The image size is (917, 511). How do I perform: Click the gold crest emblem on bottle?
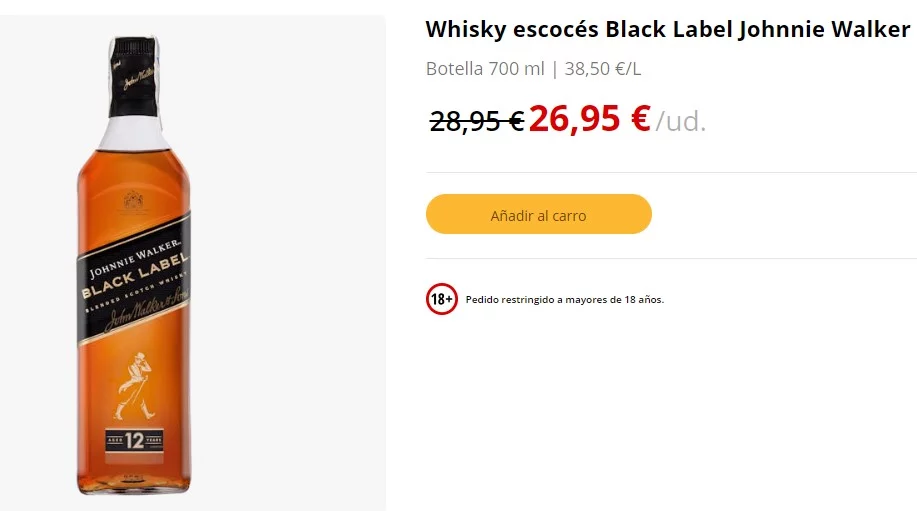click(x=133, y=202)
